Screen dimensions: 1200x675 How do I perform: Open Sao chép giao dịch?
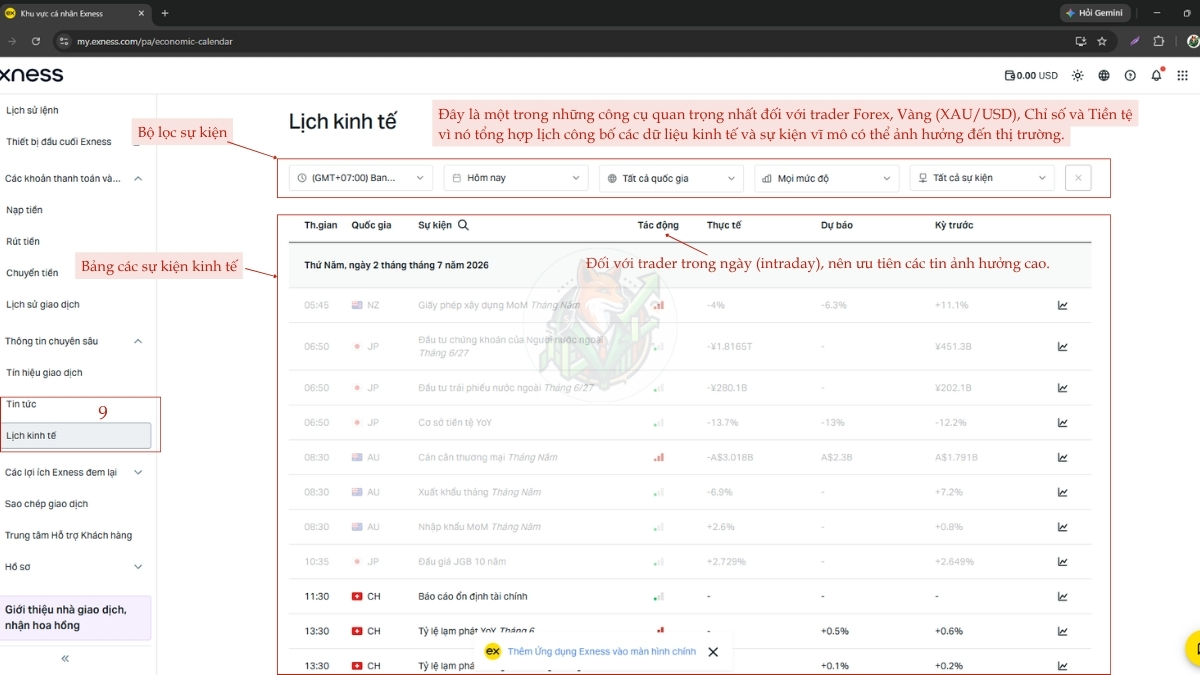click(47, 504)
